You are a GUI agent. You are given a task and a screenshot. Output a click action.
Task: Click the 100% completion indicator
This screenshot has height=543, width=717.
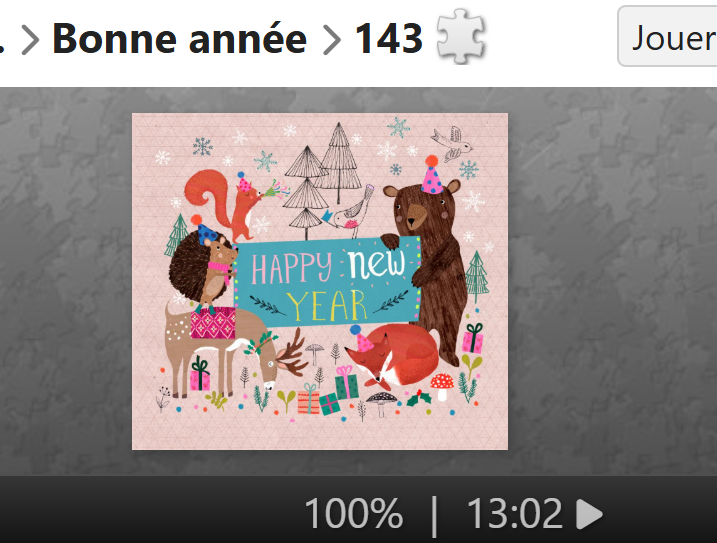point(353,514)
